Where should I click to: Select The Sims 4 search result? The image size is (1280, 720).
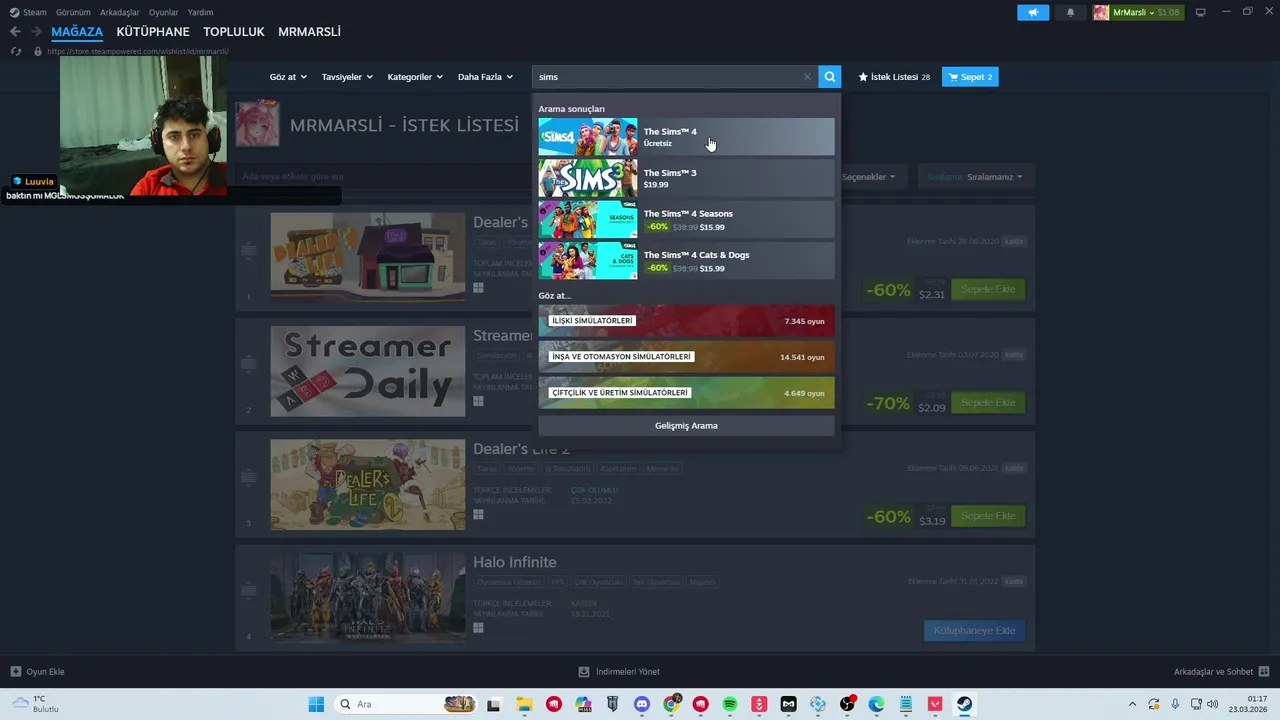[686, 137]
